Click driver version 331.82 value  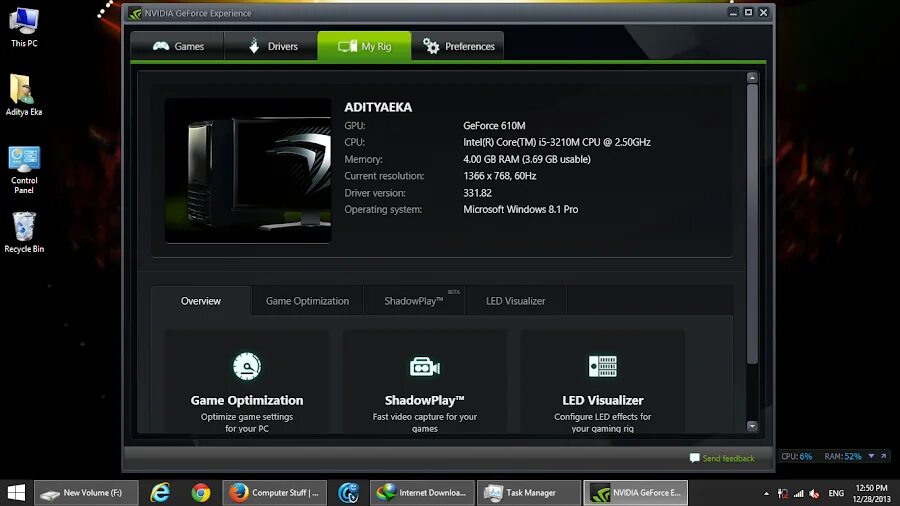478,193
